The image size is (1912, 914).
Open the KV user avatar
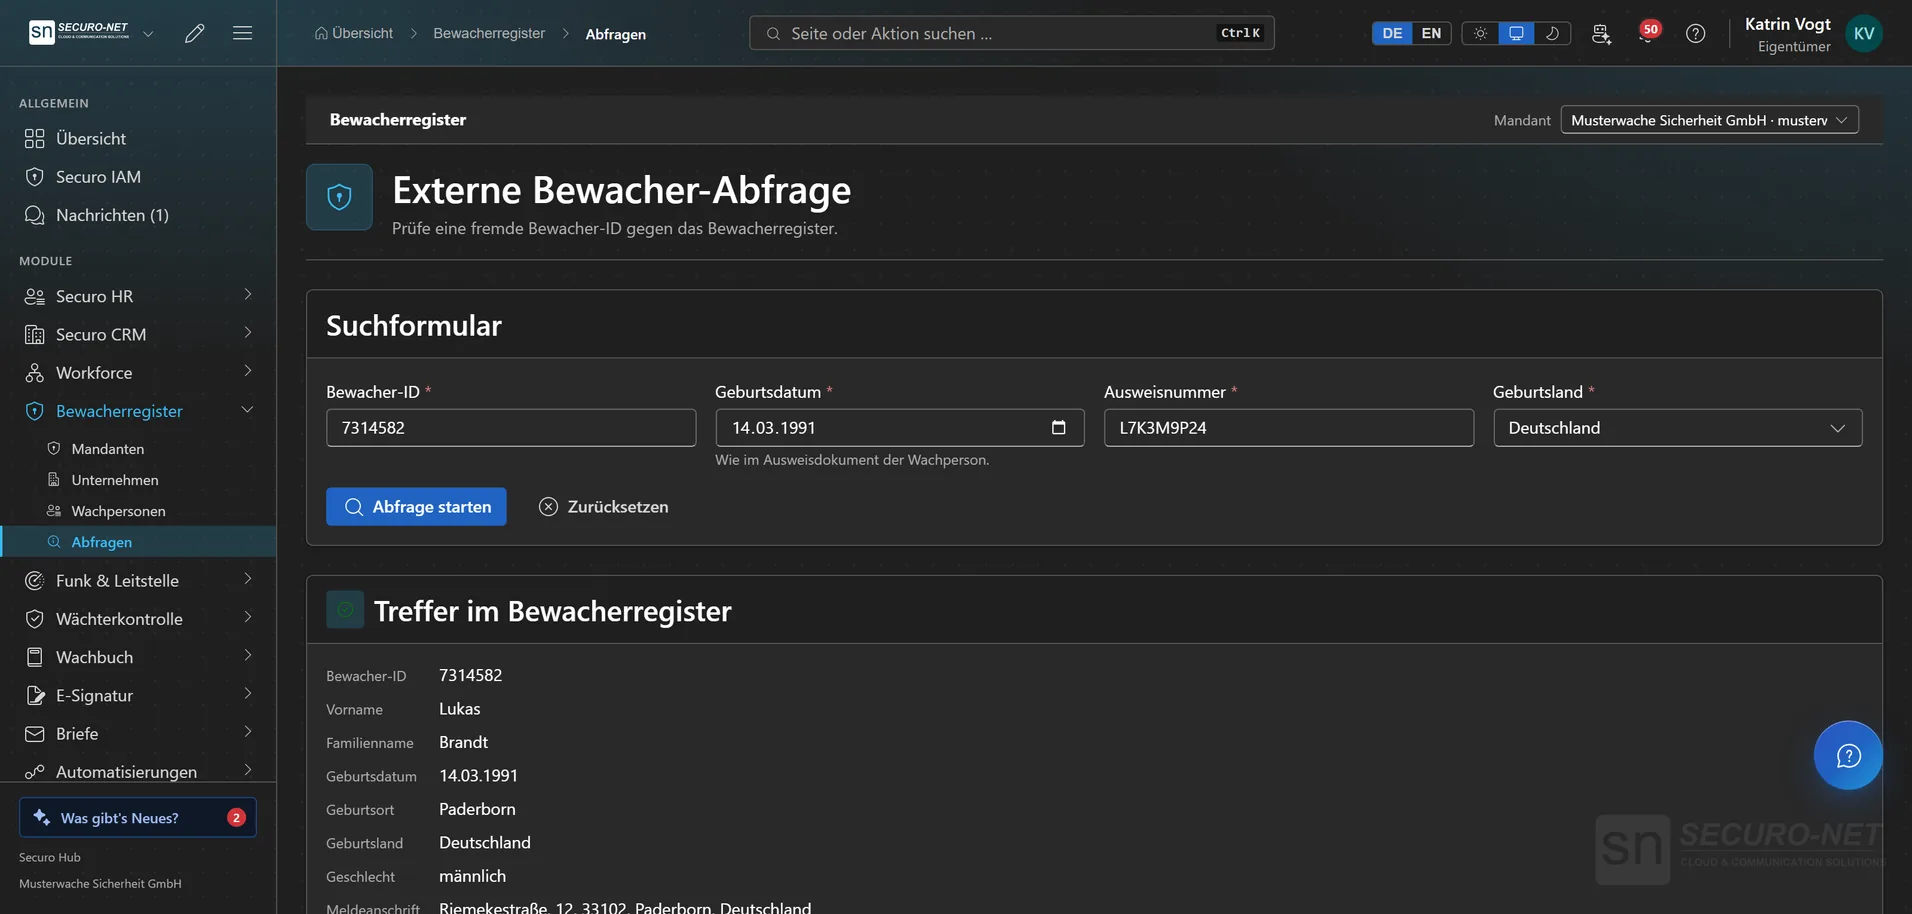click(1864, 33)
